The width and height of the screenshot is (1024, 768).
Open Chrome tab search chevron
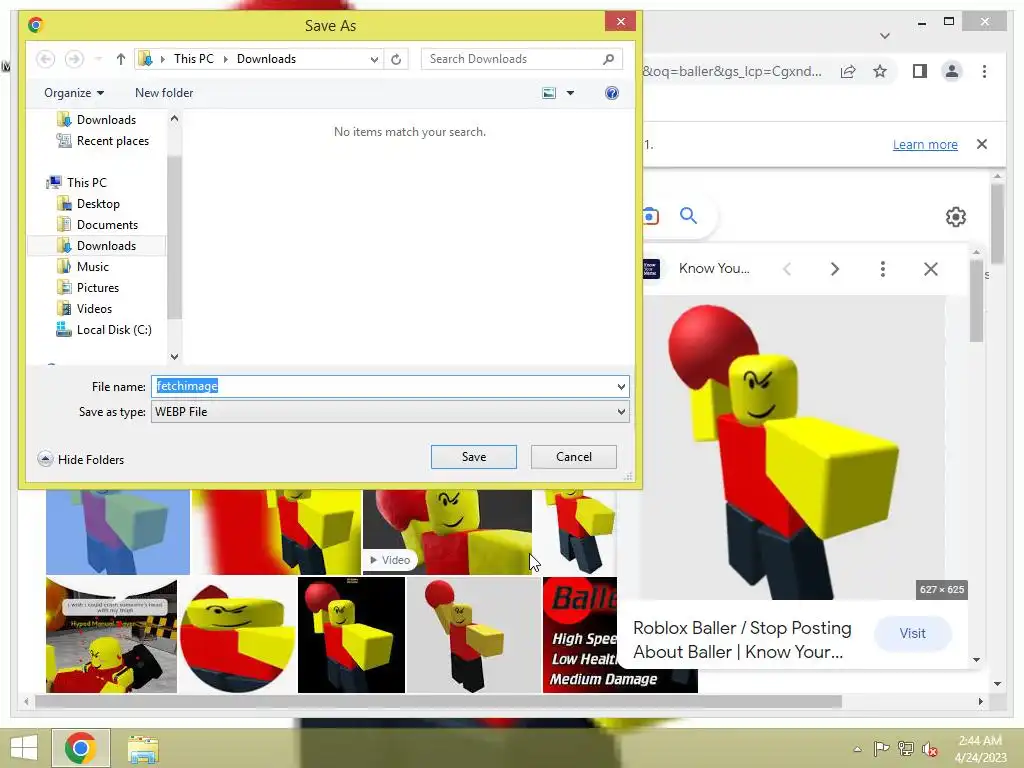[884, 35]
